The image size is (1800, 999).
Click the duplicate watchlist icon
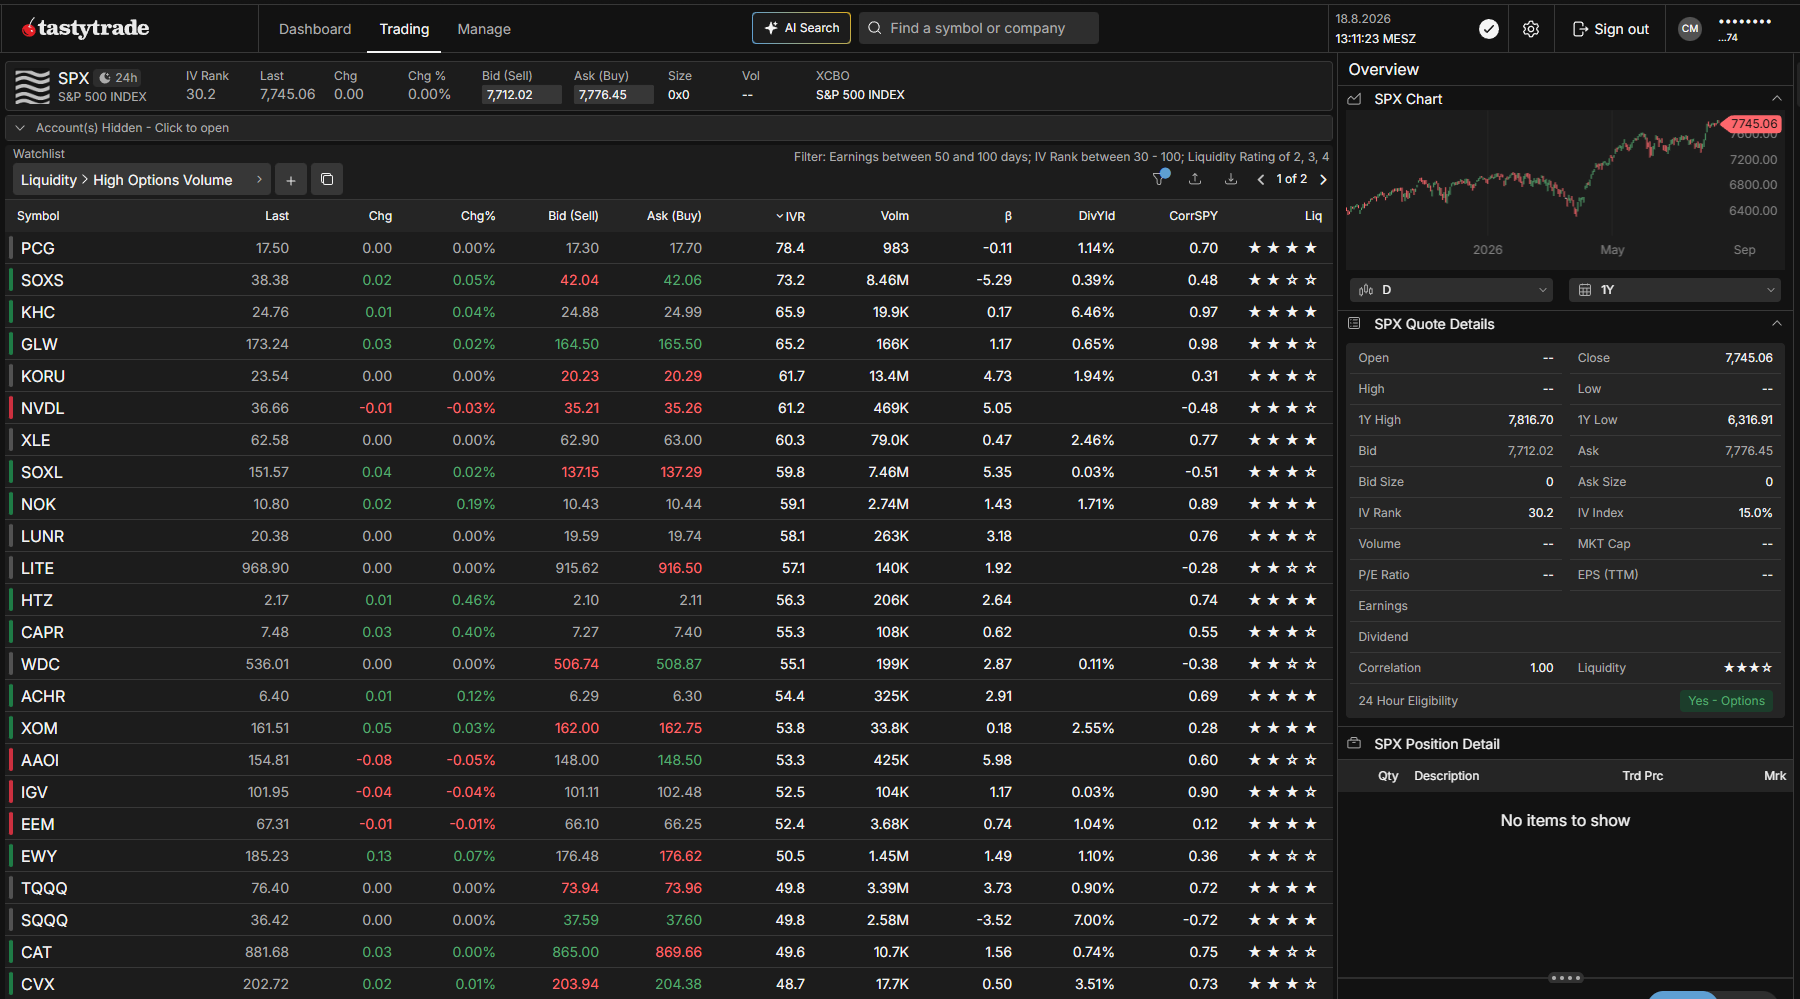(327, 179)
